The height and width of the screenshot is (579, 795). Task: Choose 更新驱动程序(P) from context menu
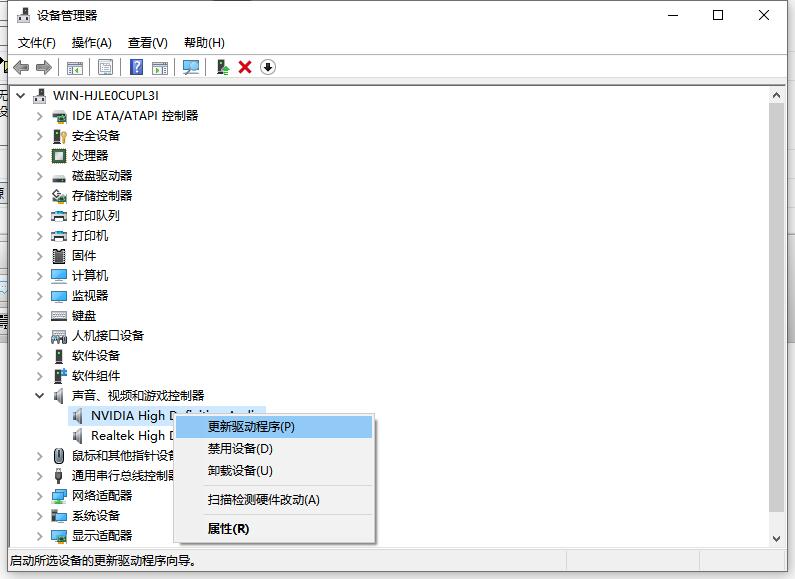coord(251,427)
